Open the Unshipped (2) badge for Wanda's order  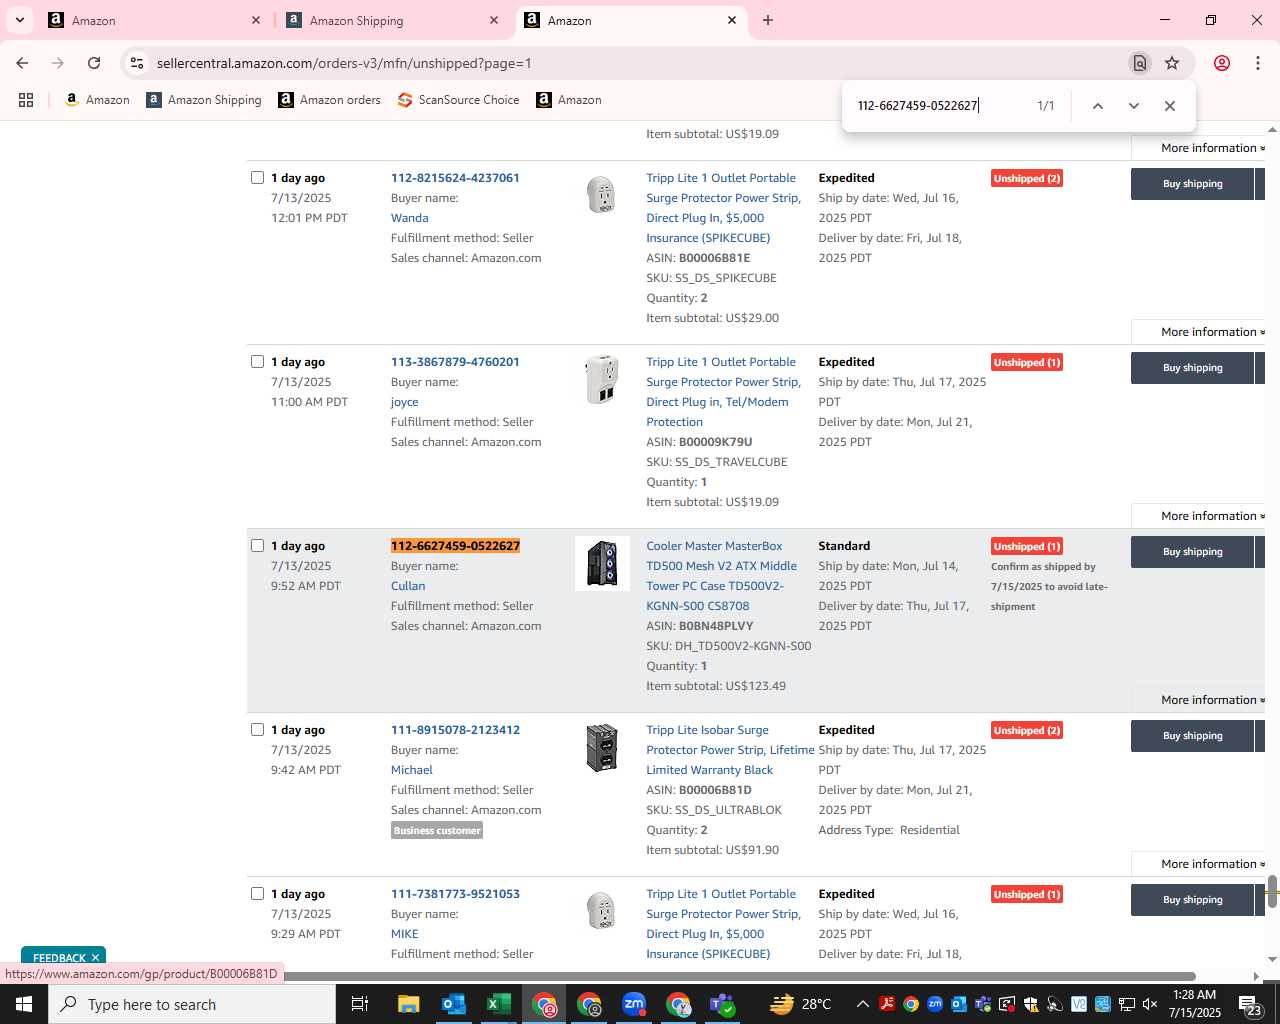pos(1027,178)
